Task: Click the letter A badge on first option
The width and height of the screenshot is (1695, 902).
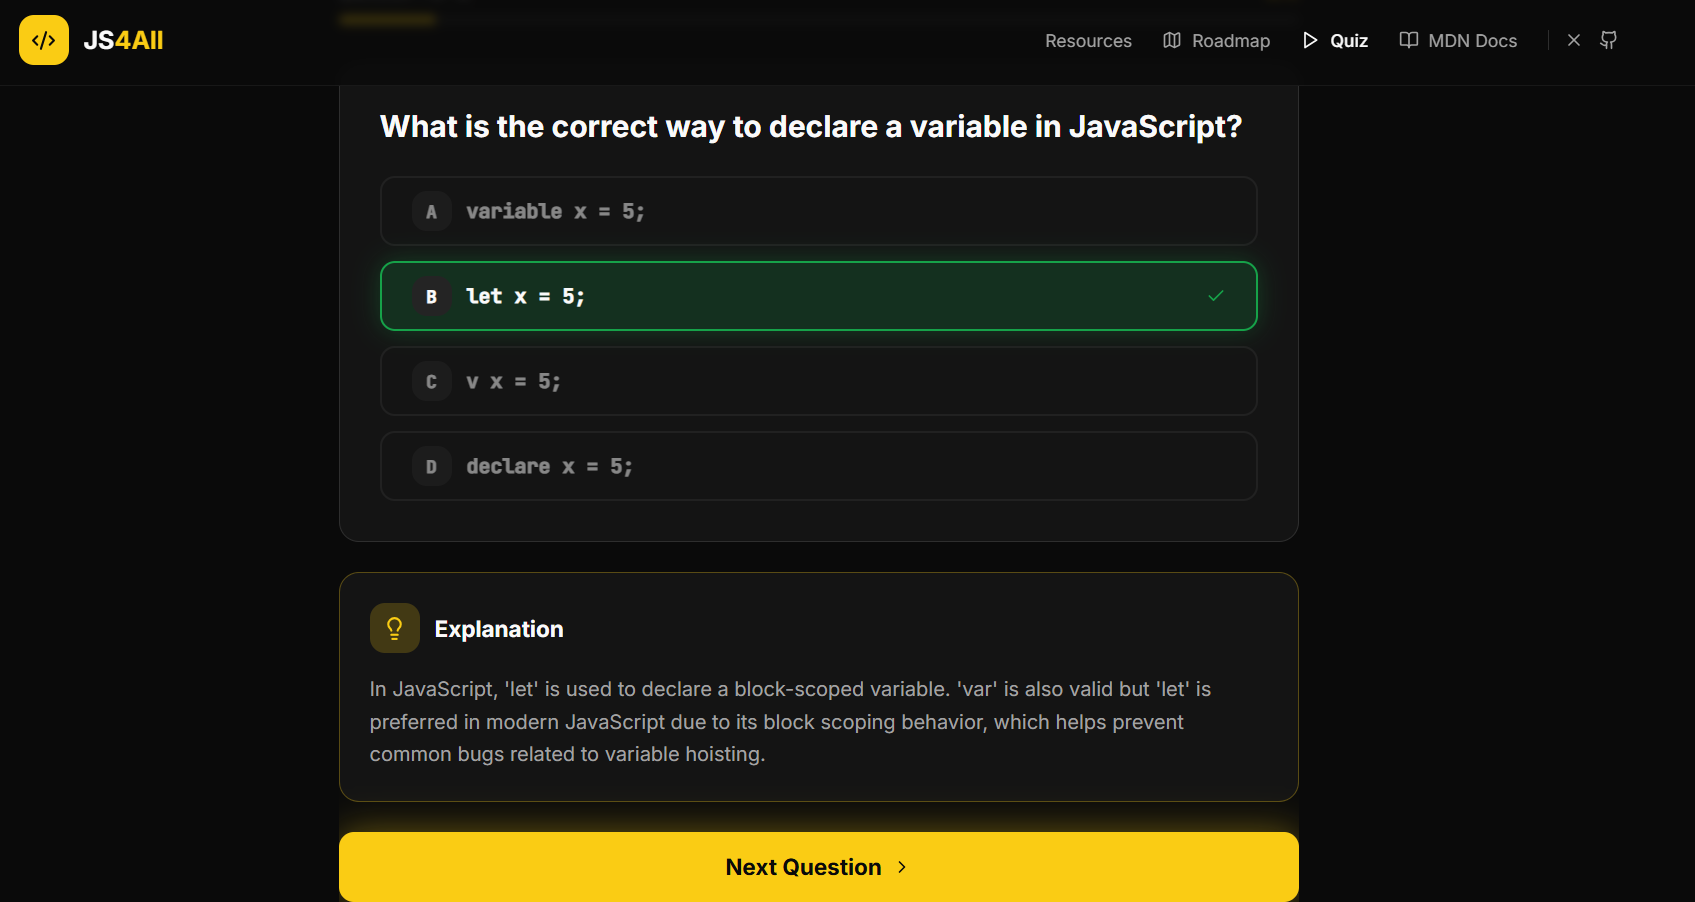Action: [x=431, y=211]
